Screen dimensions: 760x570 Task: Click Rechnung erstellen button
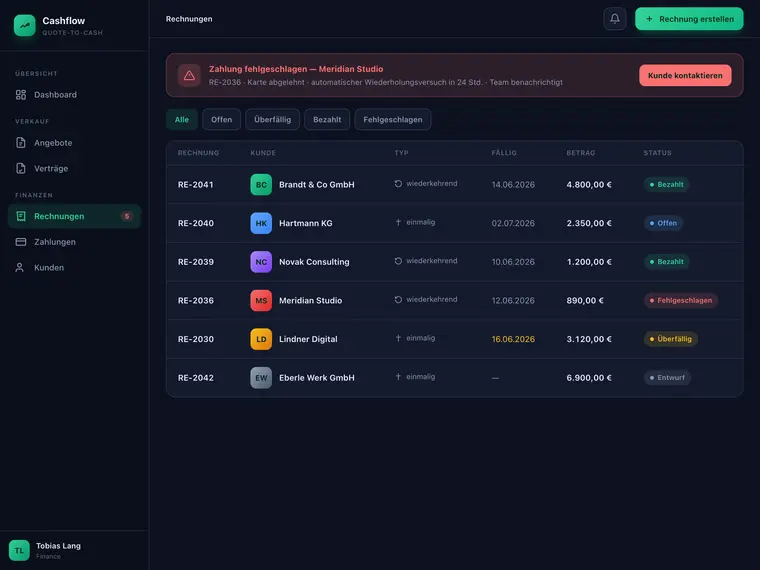[689, 19]
